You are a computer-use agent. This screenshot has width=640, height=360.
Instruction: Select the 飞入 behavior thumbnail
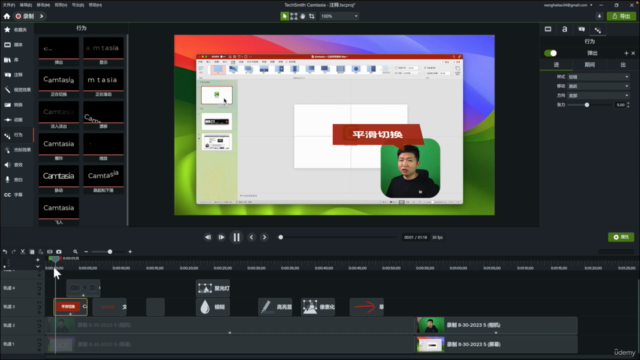[x=59, y=211]
